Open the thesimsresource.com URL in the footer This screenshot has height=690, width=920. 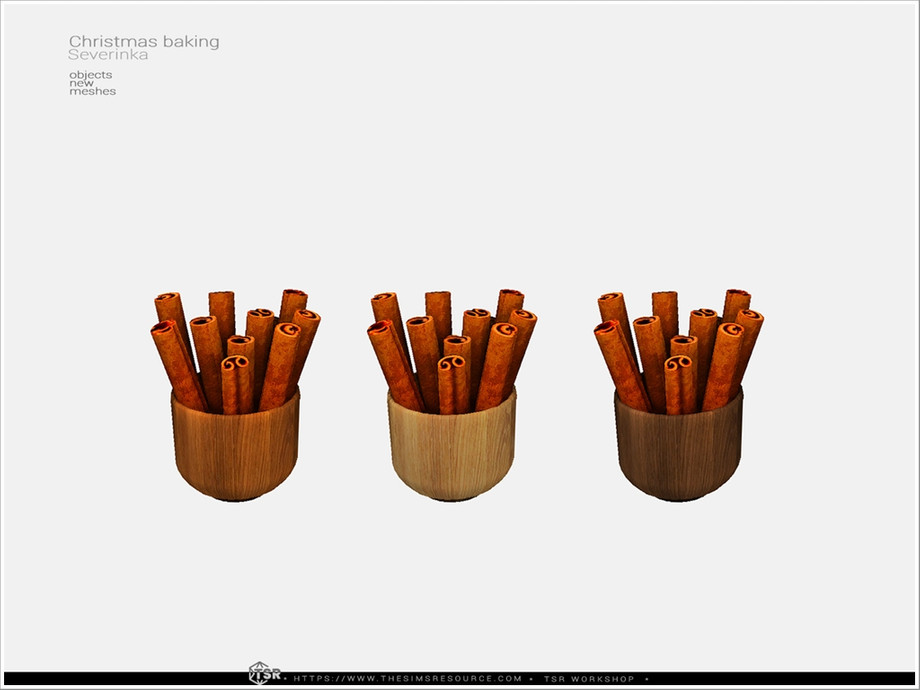pyautogui.click(x=408, y=679)
